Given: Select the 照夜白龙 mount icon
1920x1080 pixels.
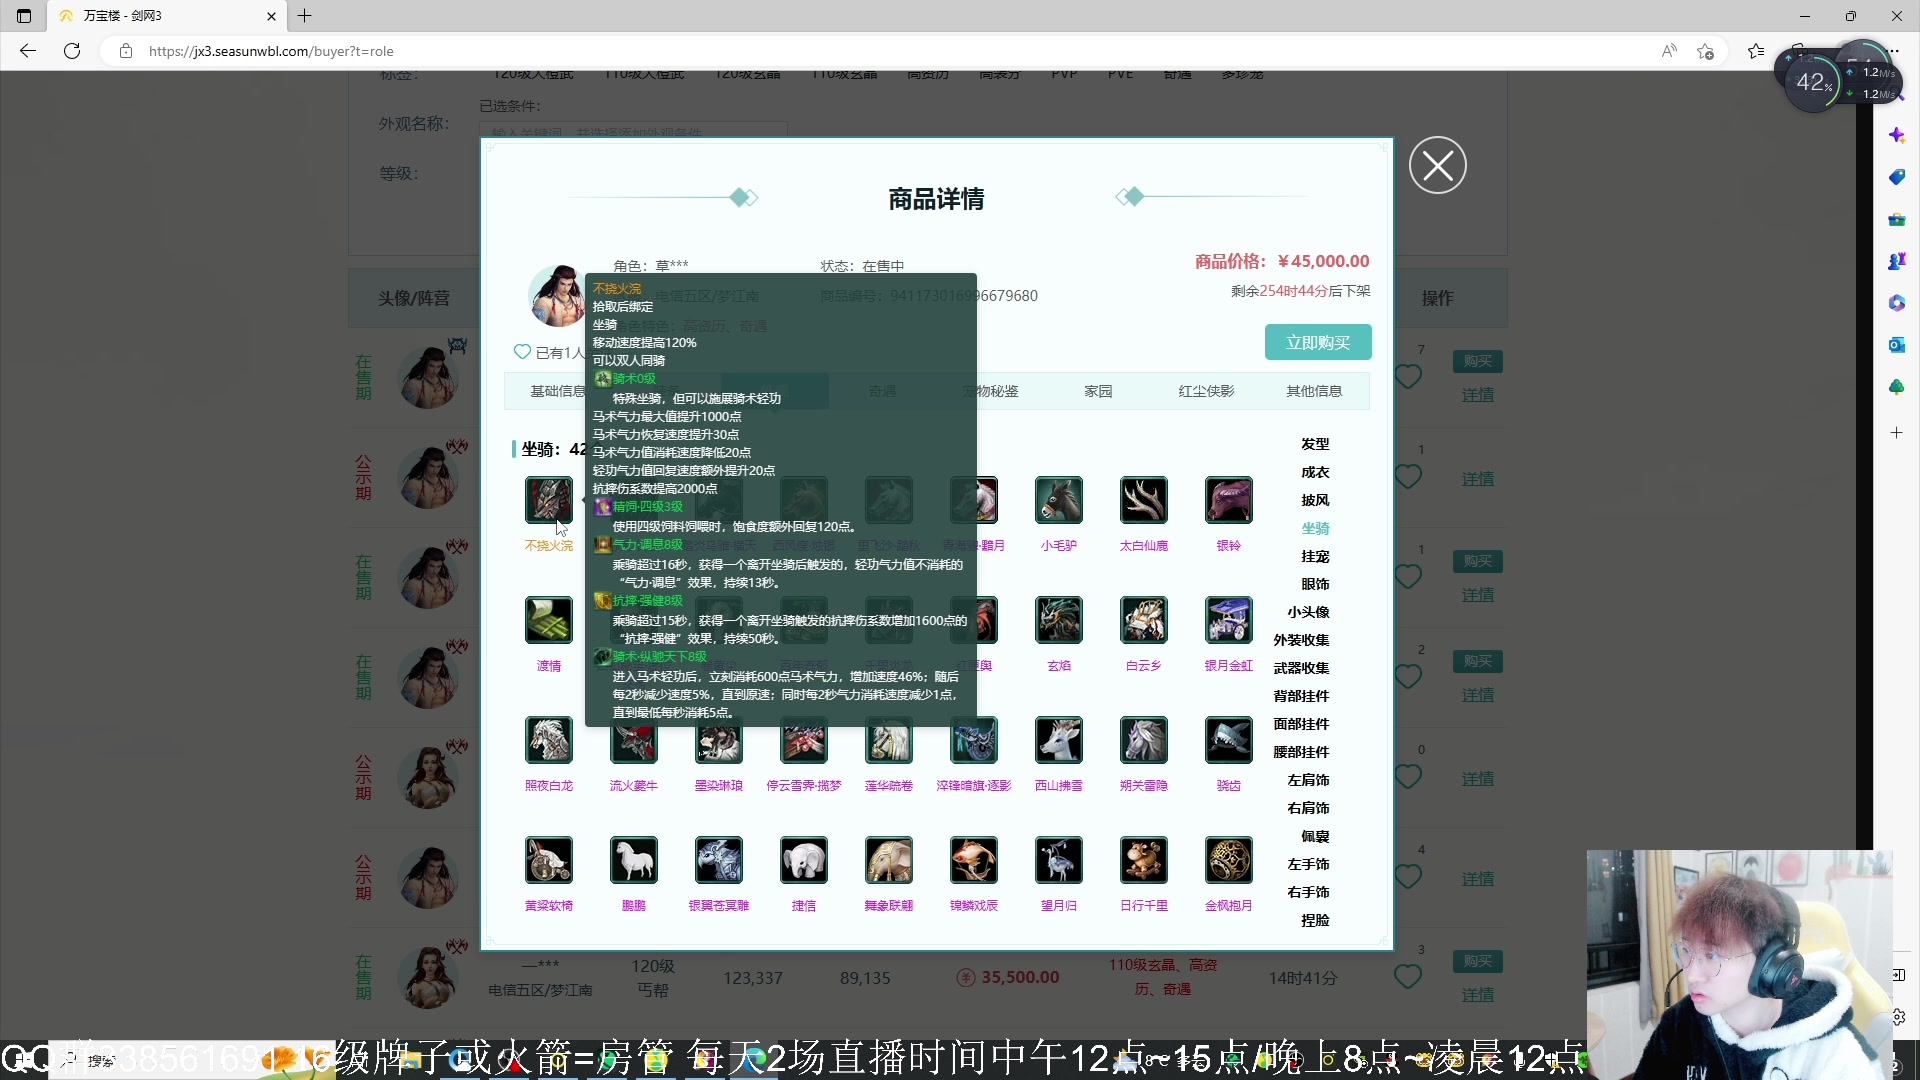Looking at the screenshot, I should [549, 740].
